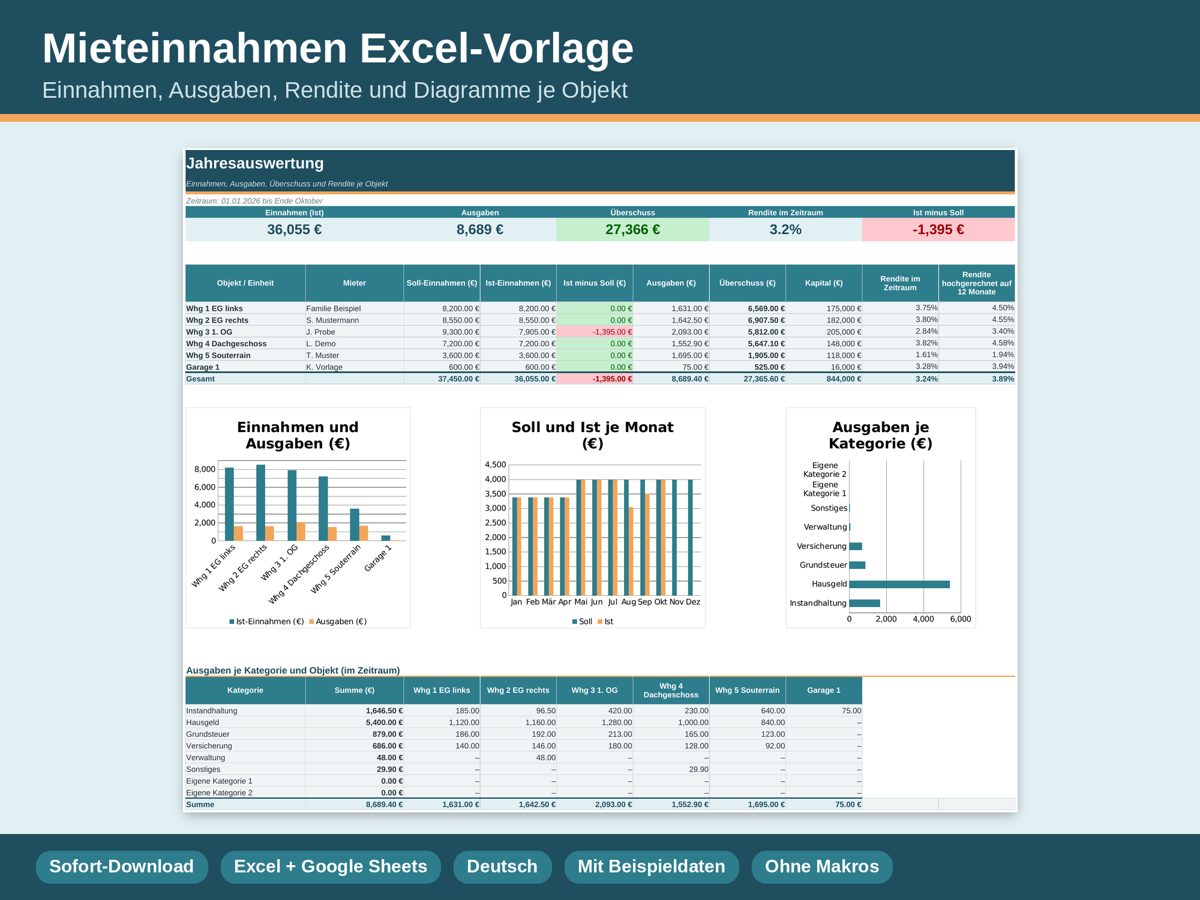Viewport: 1200px width, 900px height.
Task: Click the 8,689 € Ausgaben KPI value
Action: point(480,230)
